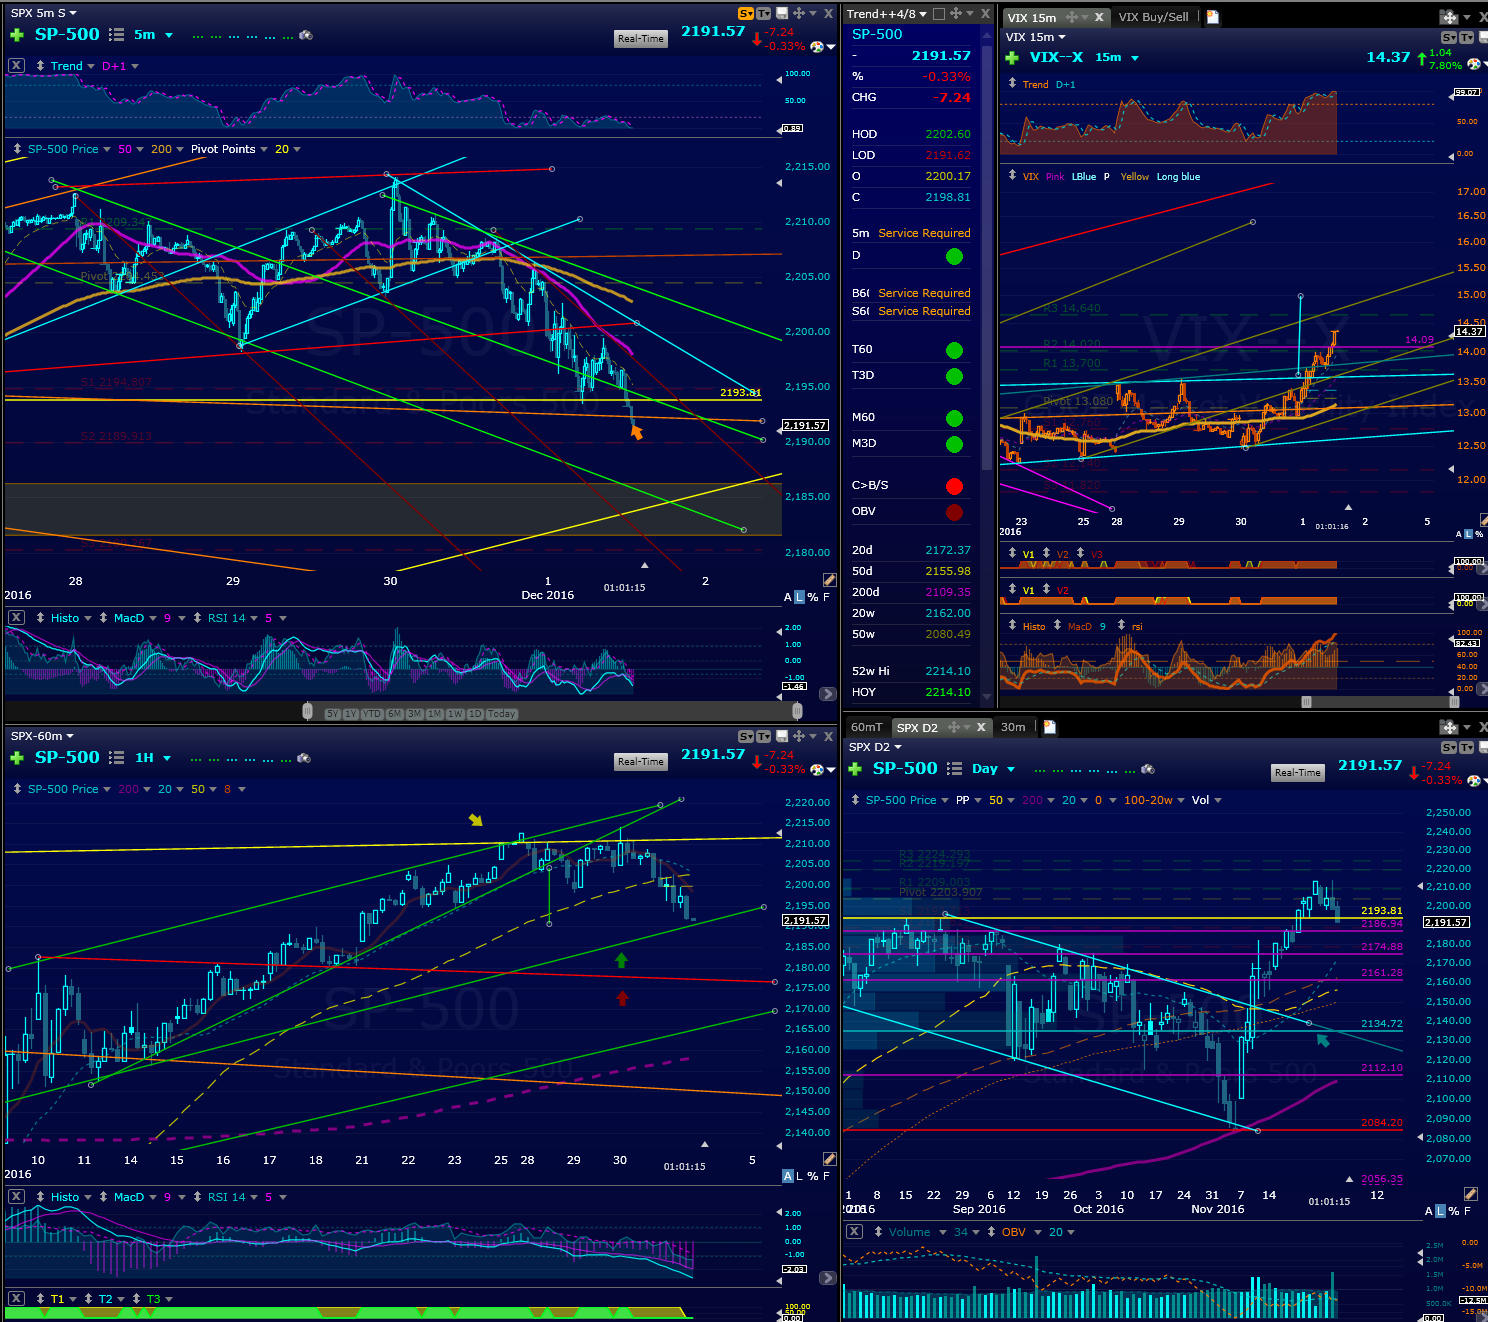Open symbol list icon next to SP-500 in 5m chart
This screenshot has height=1322, width=1488.
tap(117, 35)
